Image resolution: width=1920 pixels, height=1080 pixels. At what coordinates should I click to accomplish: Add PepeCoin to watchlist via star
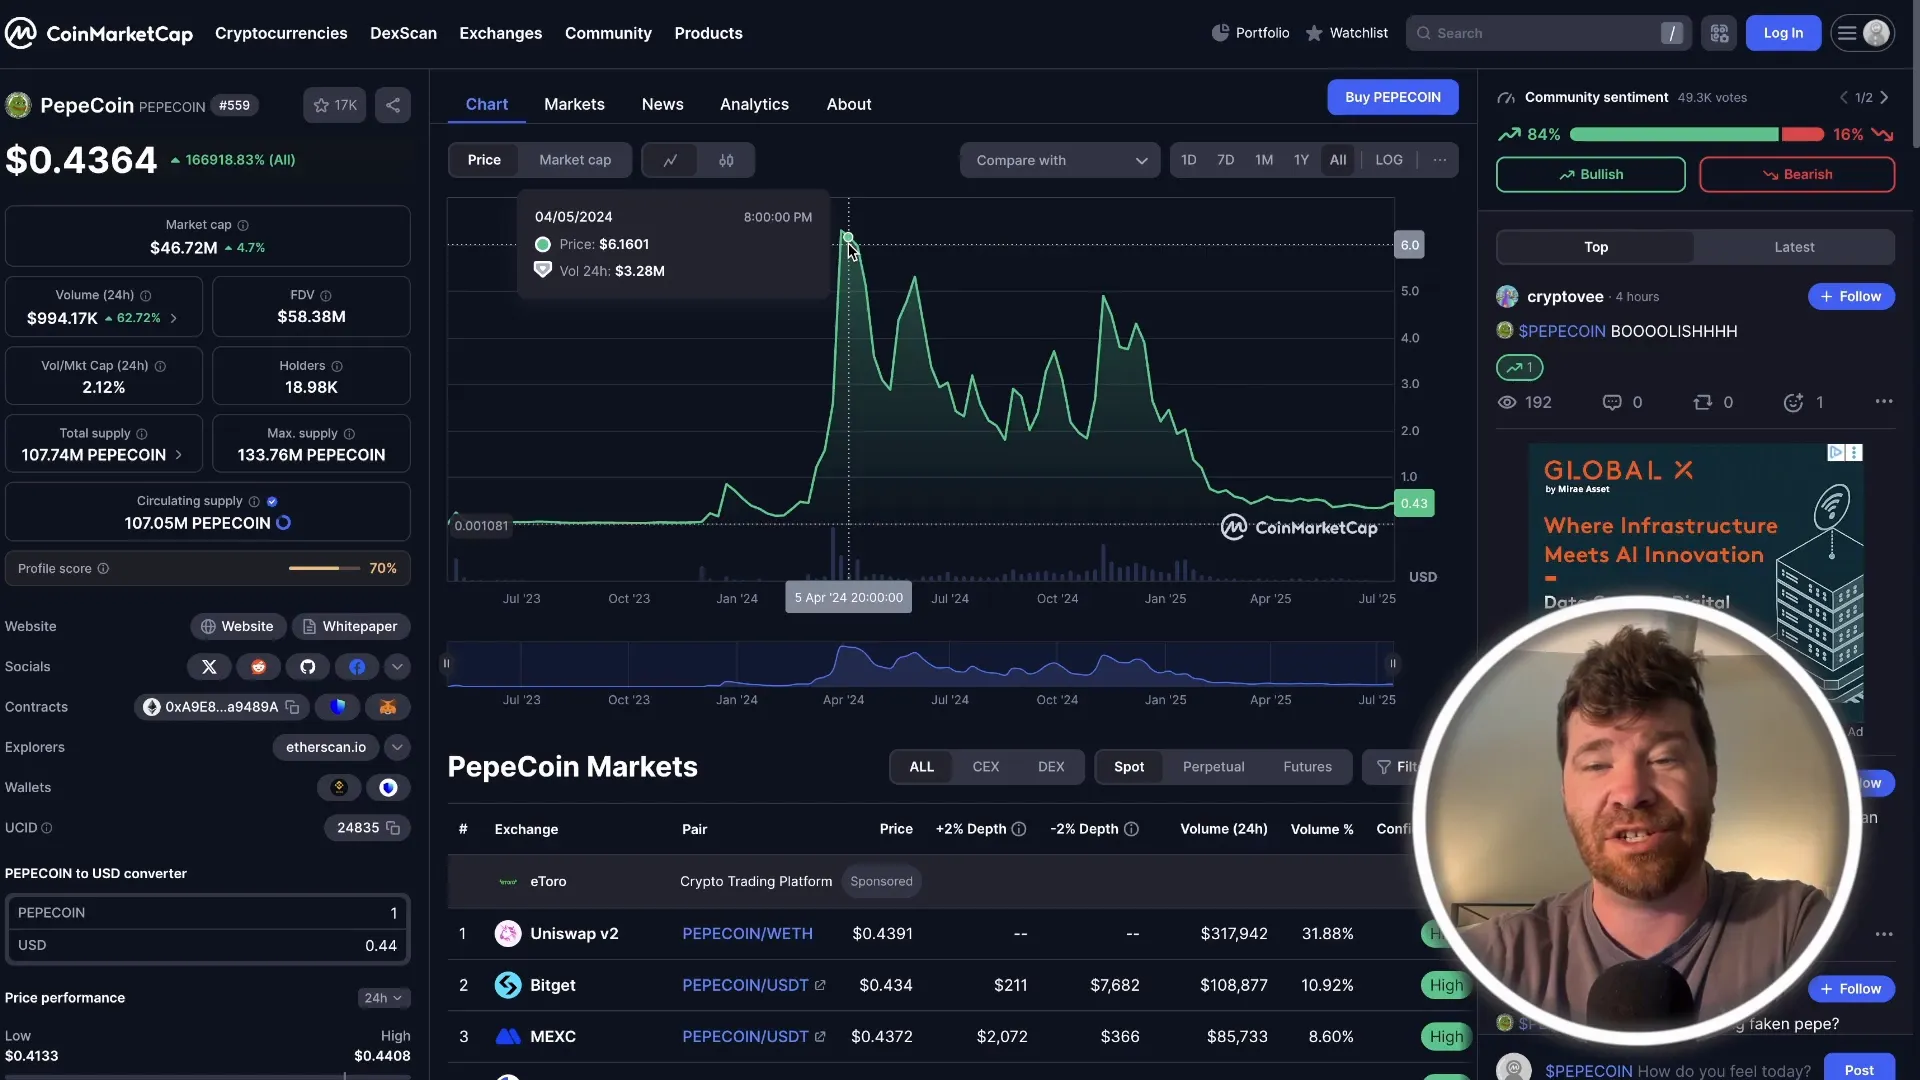tap(335, 105)
